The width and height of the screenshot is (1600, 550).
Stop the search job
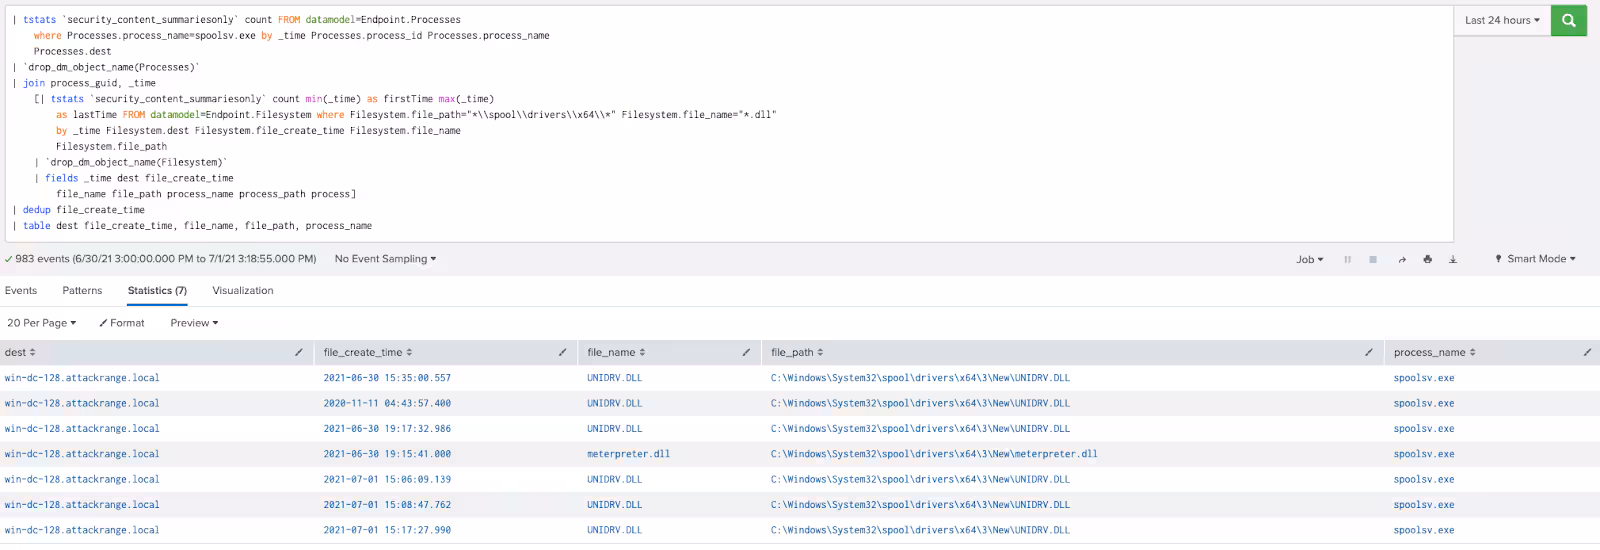tap(1373, 259)
